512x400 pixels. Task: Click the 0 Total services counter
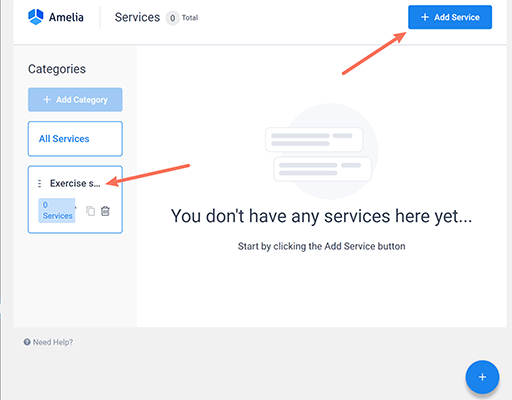(x=182, y=18)
